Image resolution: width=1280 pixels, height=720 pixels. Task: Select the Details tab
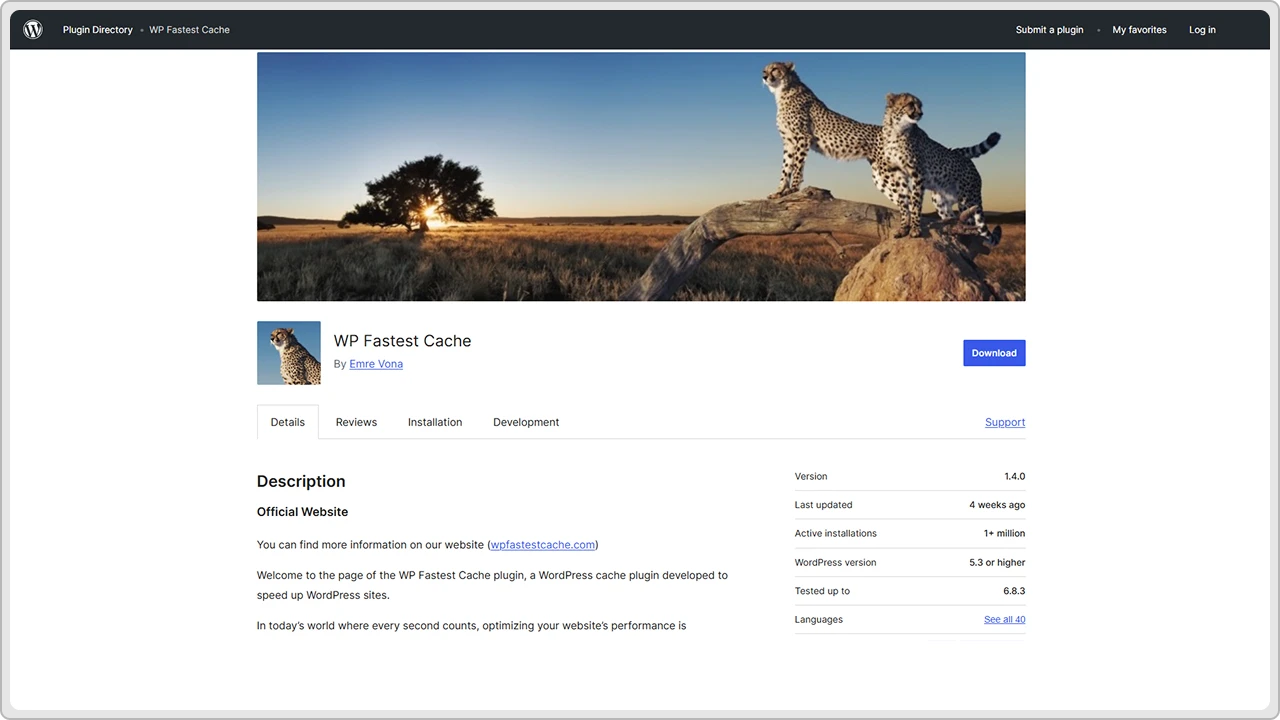[x=287, y=422]
